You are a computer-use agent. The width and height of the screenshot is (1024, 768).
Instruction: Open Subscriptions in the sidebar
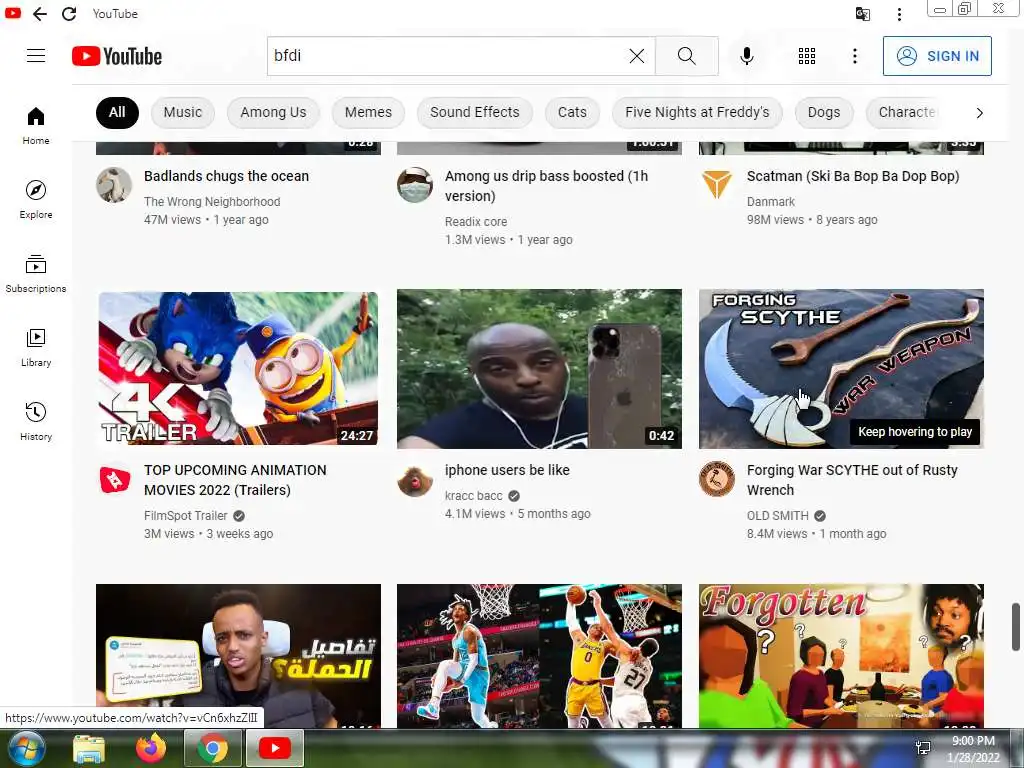coord(36,273)
